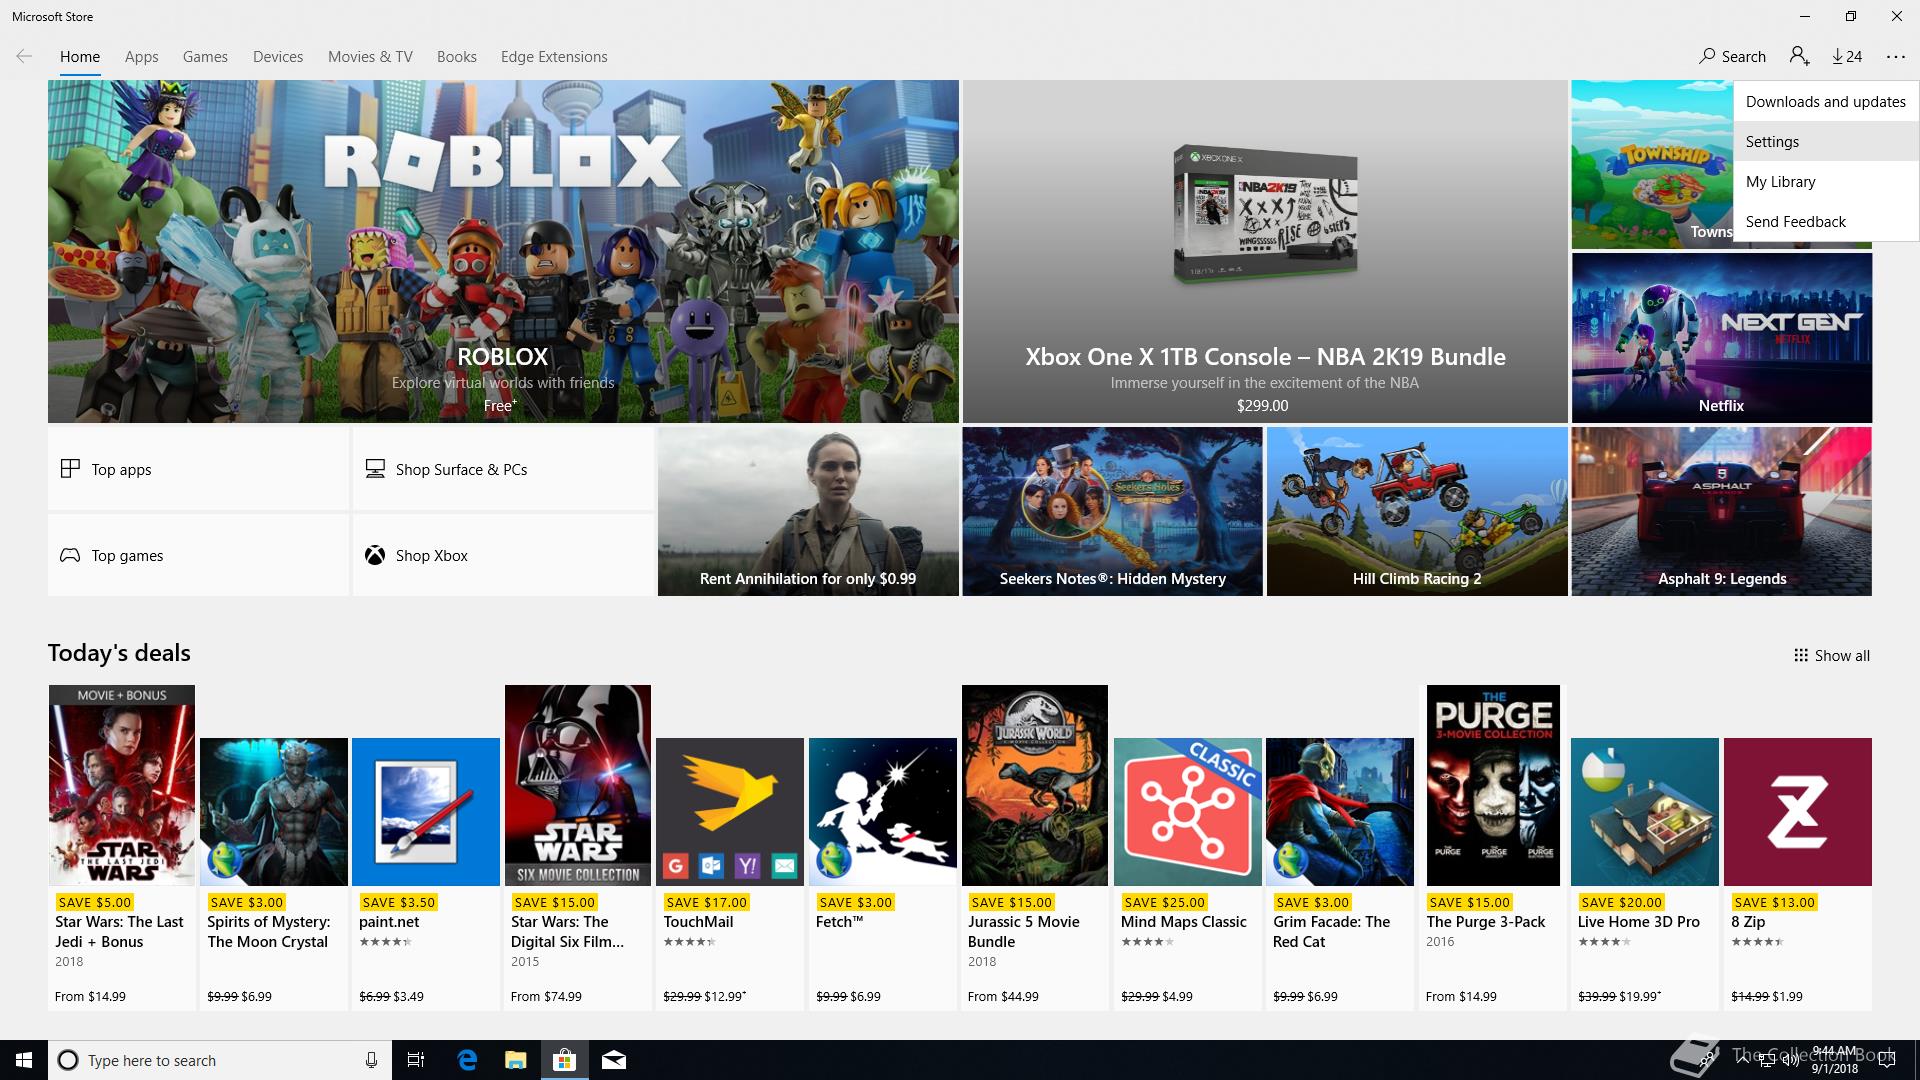Click the taskbar clock showing 9/1/2018

pos(1833,1060)
